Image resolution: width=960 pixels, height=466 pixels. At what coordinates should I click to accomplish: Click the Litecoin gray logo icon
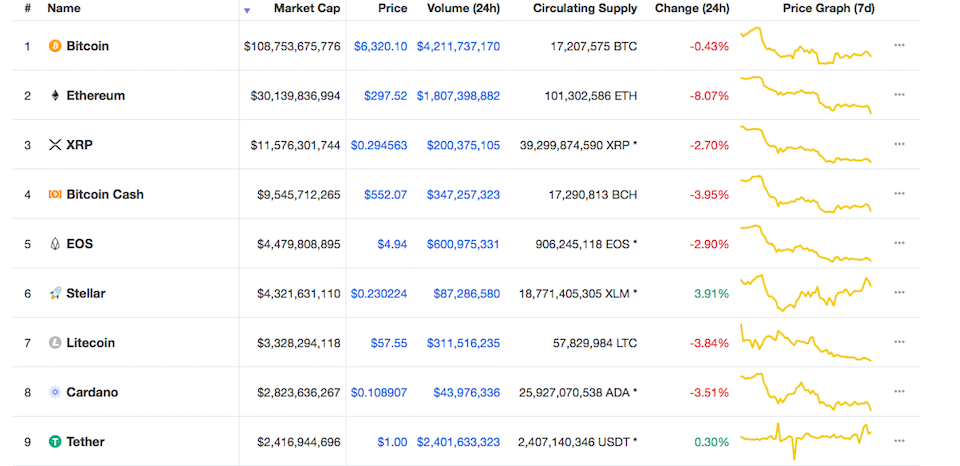55,343
